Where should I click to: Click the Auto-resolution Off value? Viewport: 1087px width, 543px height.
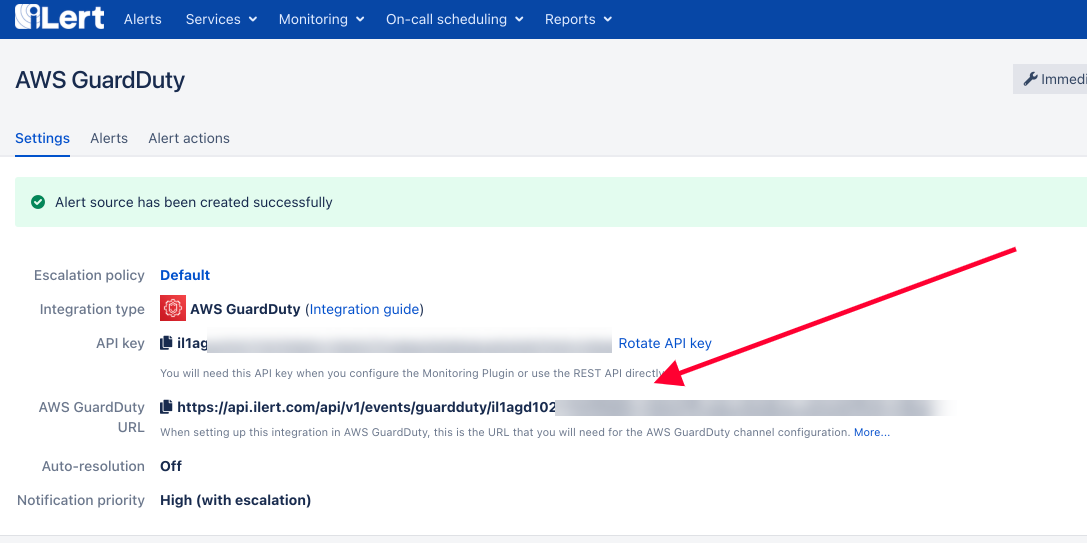(171, 466)
